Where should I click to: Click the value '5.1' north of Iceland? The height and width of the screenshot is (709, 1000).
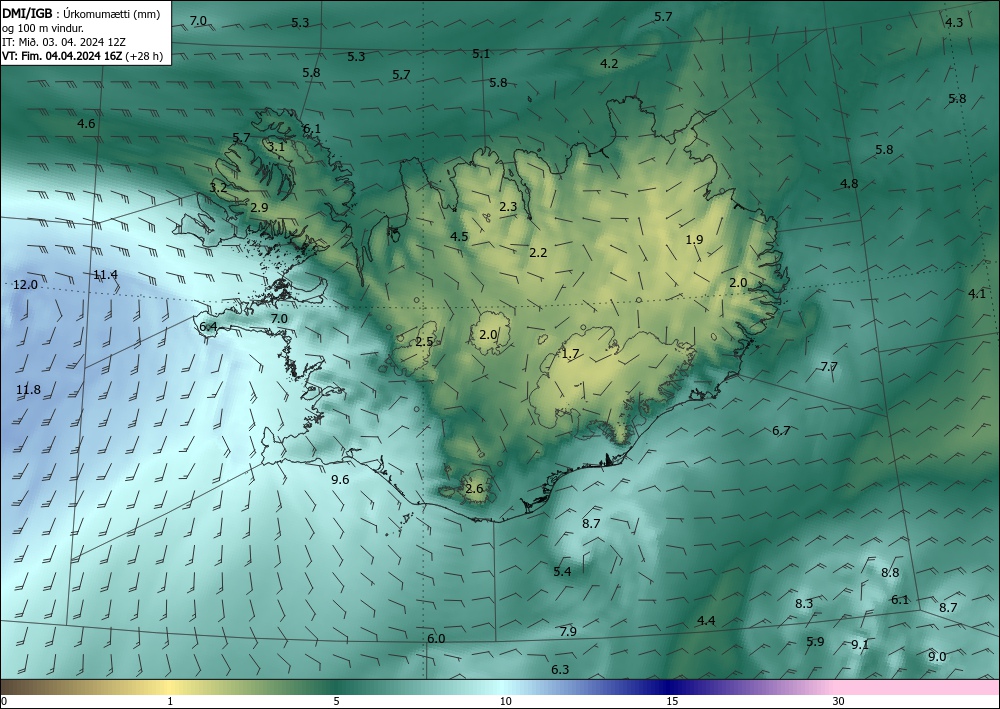point(481,54)
